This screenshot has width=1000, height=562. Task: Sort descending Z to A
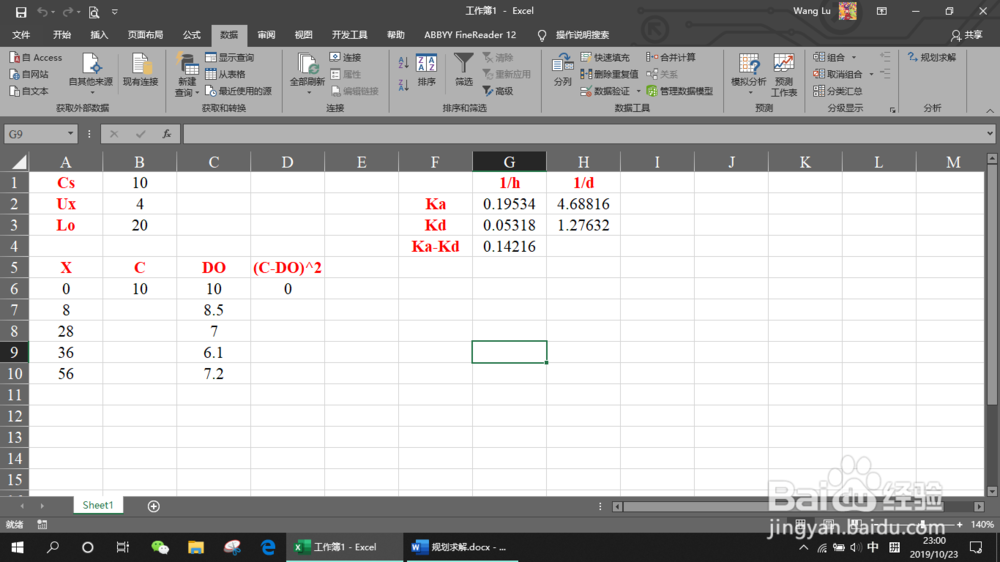click(403, 84)
